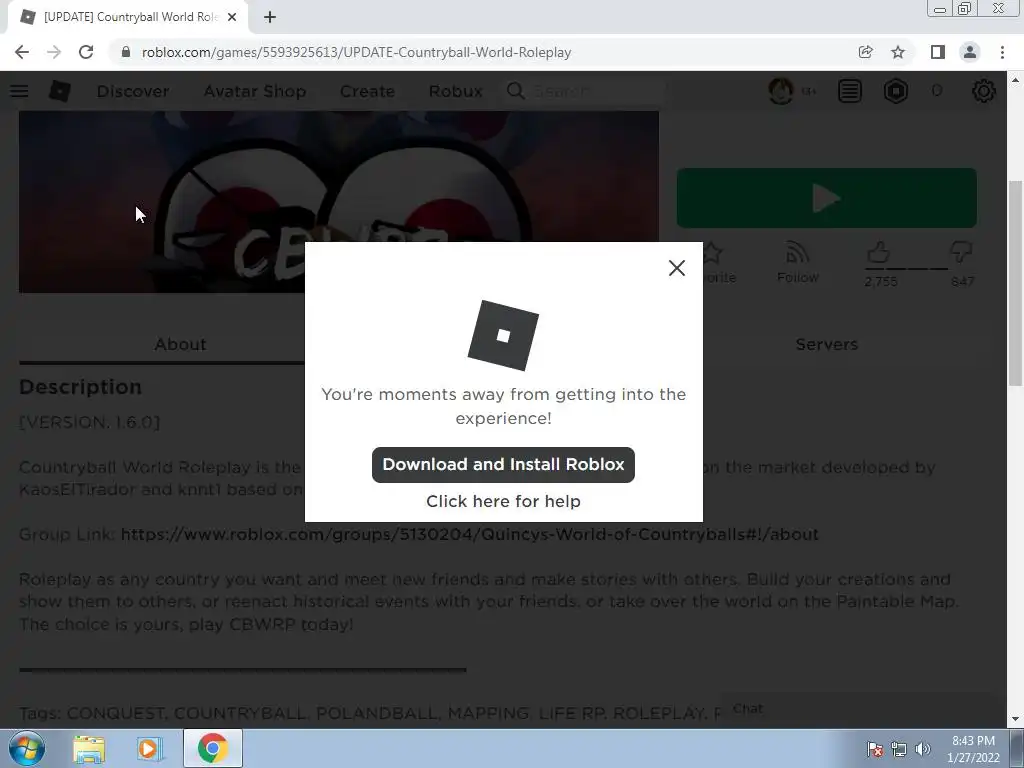Click the page vertical scrollbar
This screenshot has height=768, width=1024.
click(1015, 281)
